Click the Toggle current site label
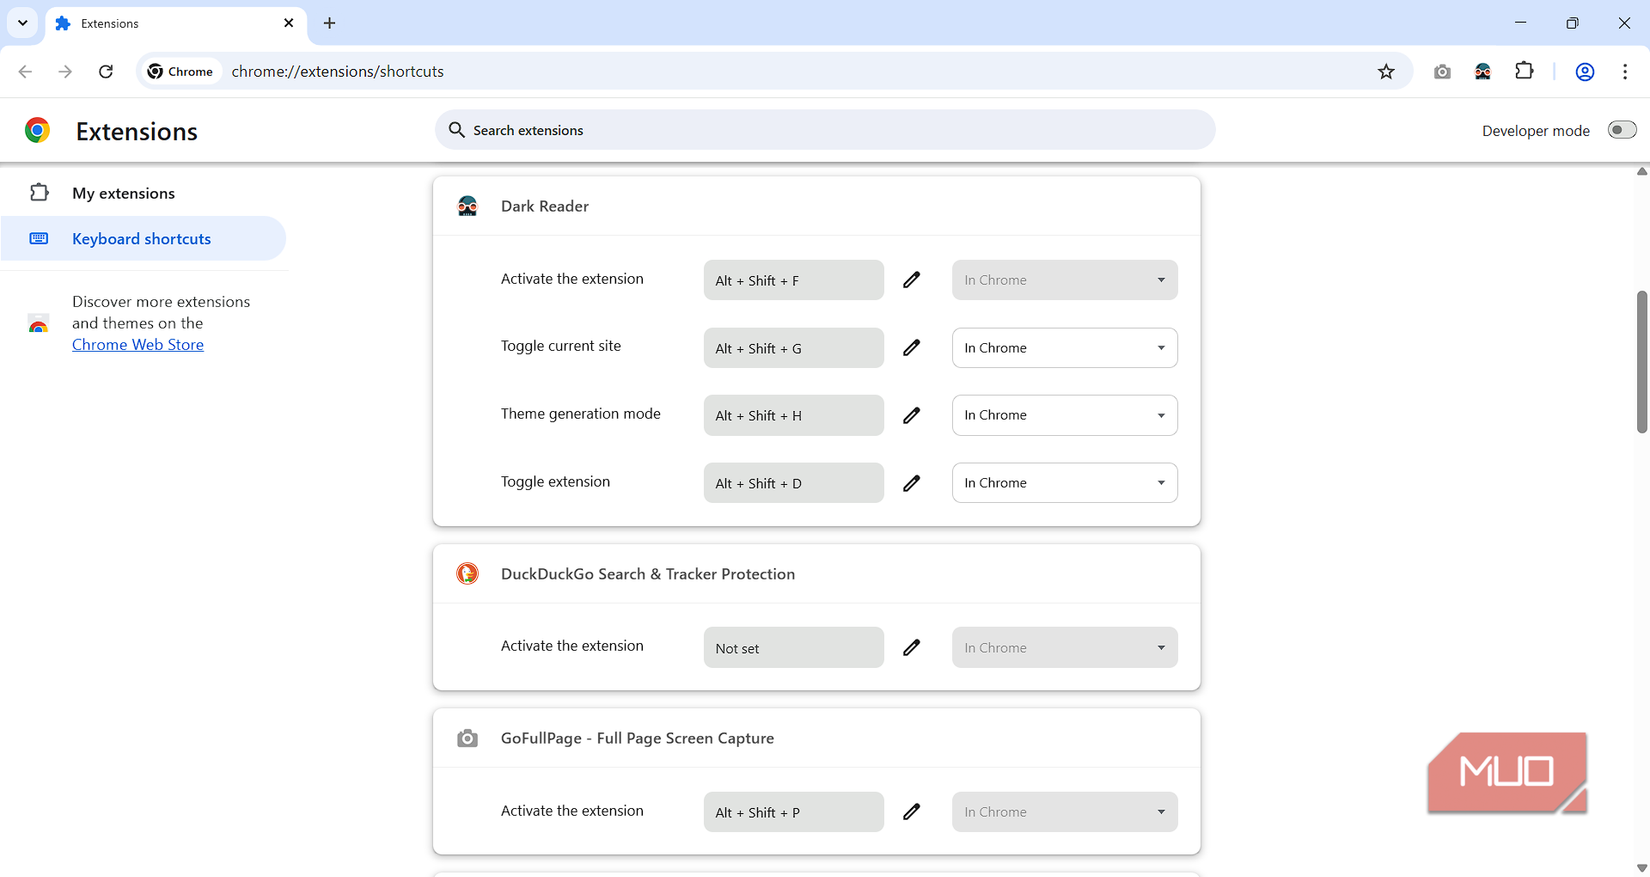Screen dimensions: 1650x877 tap(561, 346)
